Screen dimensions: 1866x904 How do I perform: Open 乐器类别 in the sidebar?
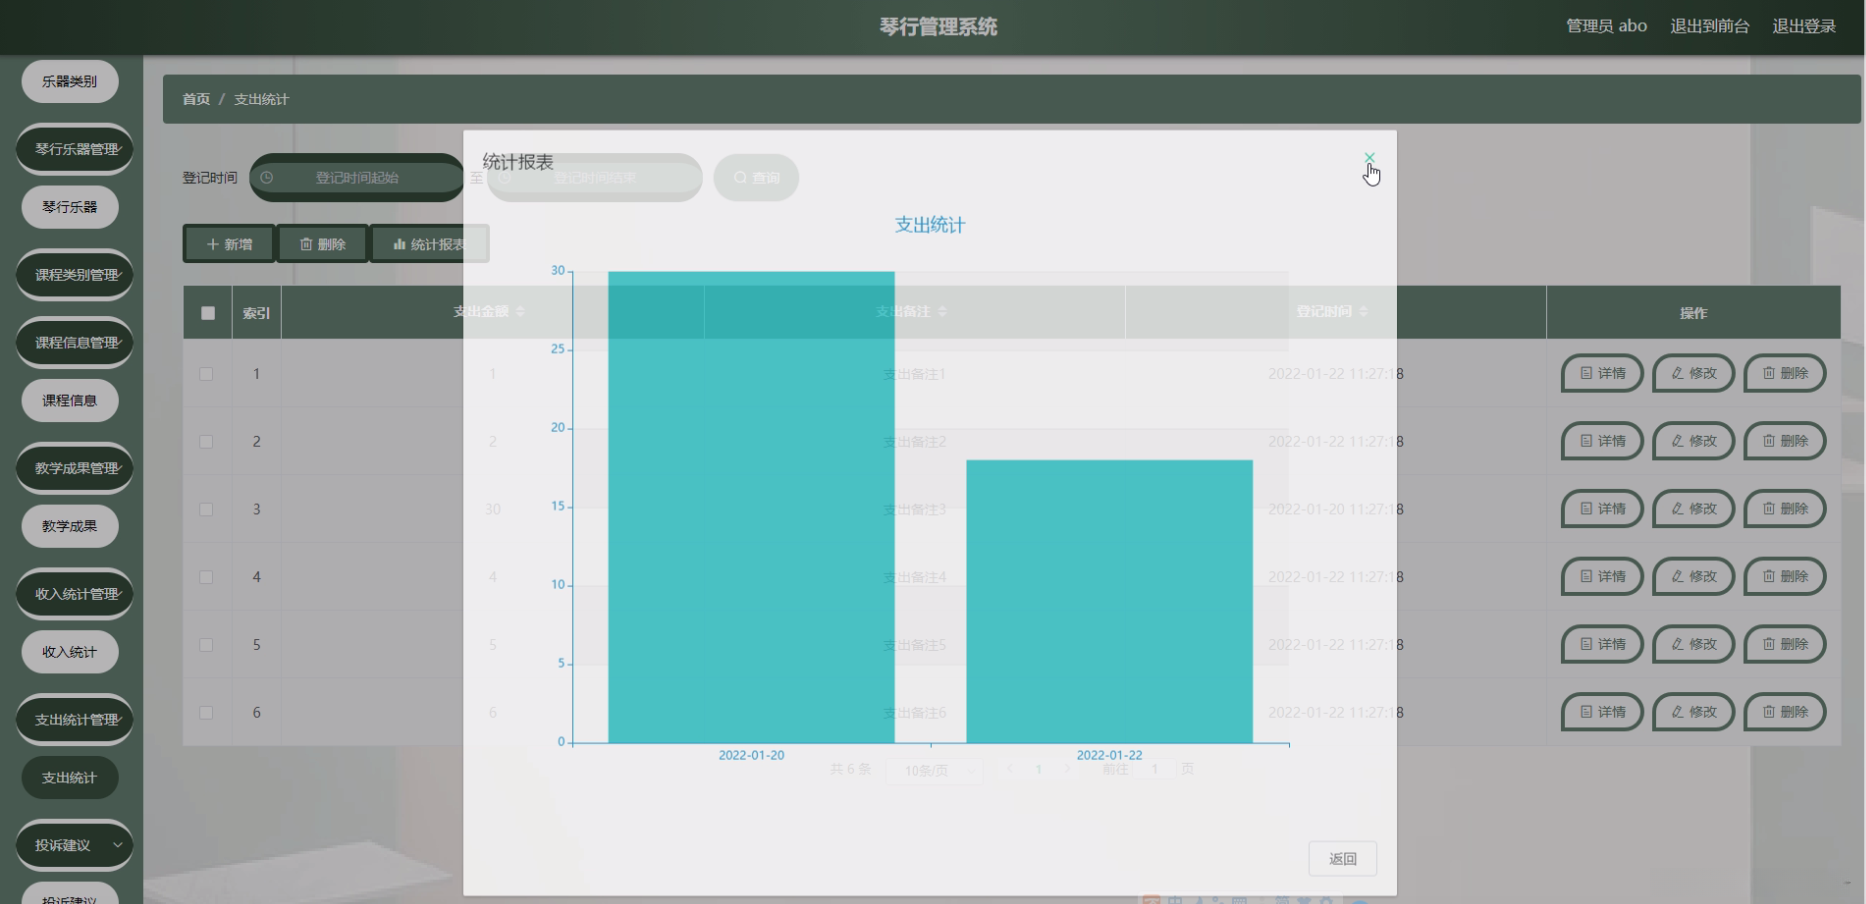click(x=70, y=81)
